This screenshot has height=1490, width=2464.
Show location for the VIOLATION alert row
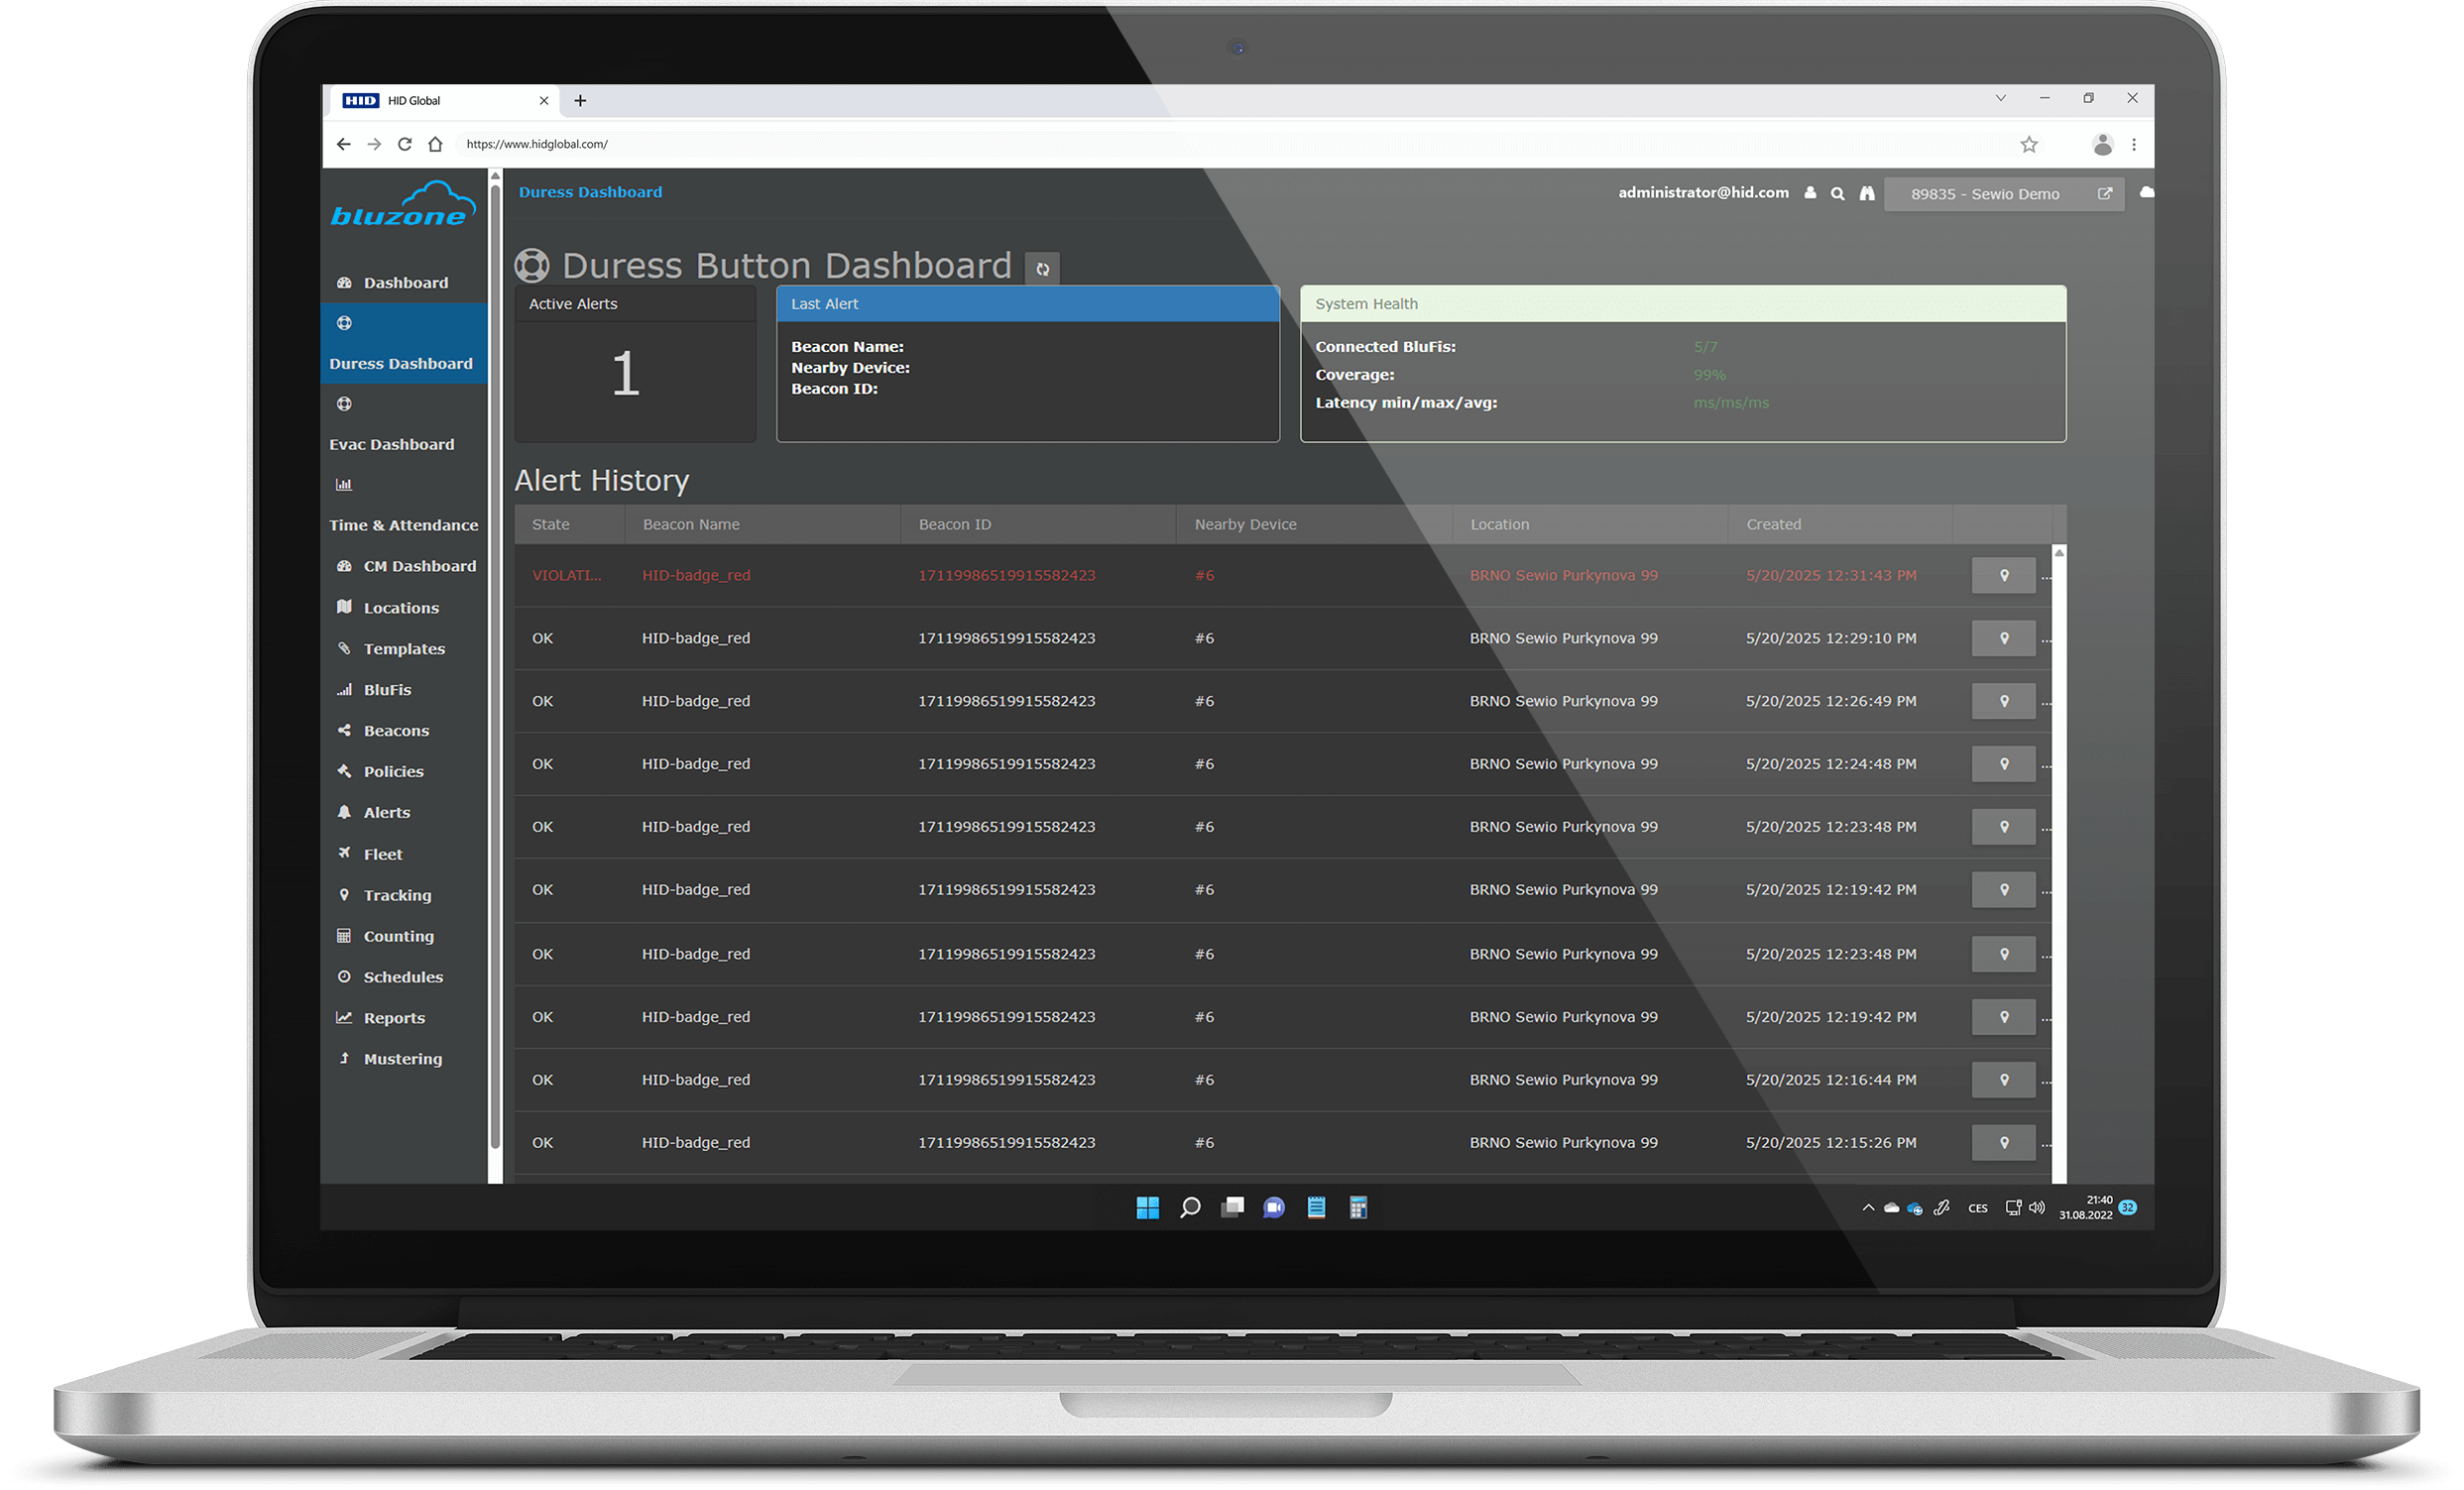(x=2004, y=575)
